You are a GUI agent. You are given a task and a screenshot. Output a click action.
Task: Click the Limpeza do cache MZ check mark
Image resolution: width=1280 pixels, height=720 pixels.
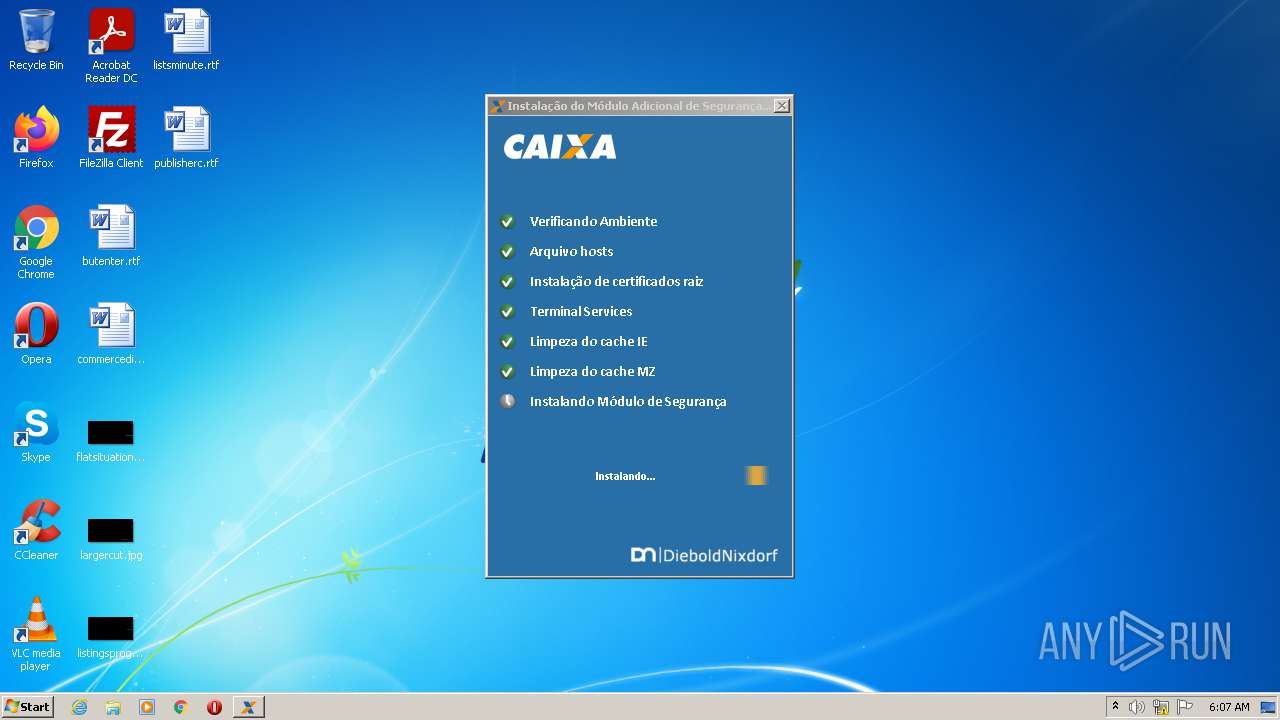click(x=508, y=372)
